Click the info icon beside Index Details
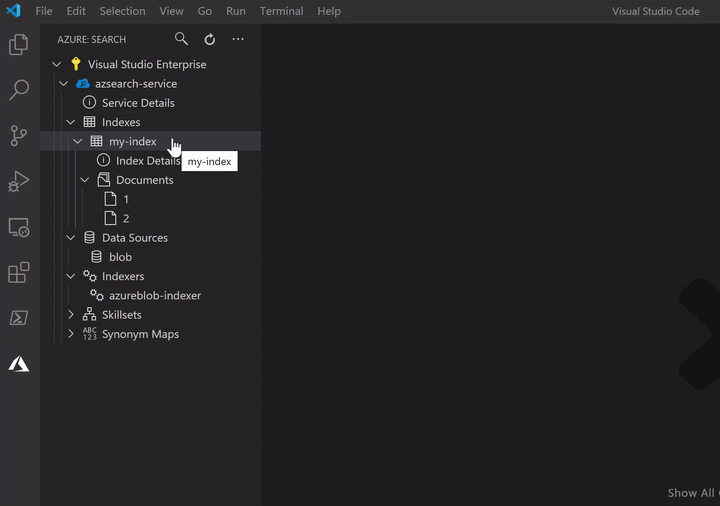Image resolution: width=720 pixels, height=506 pixels. [x=103, y=160]
